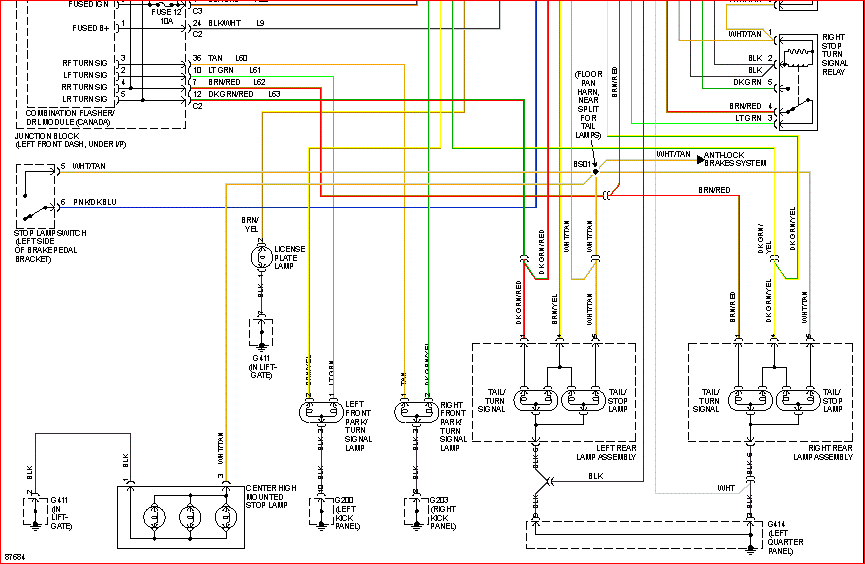Click the BS01 splice dot
This screenshot has width=865, height=564.
[x=596, y=172]
